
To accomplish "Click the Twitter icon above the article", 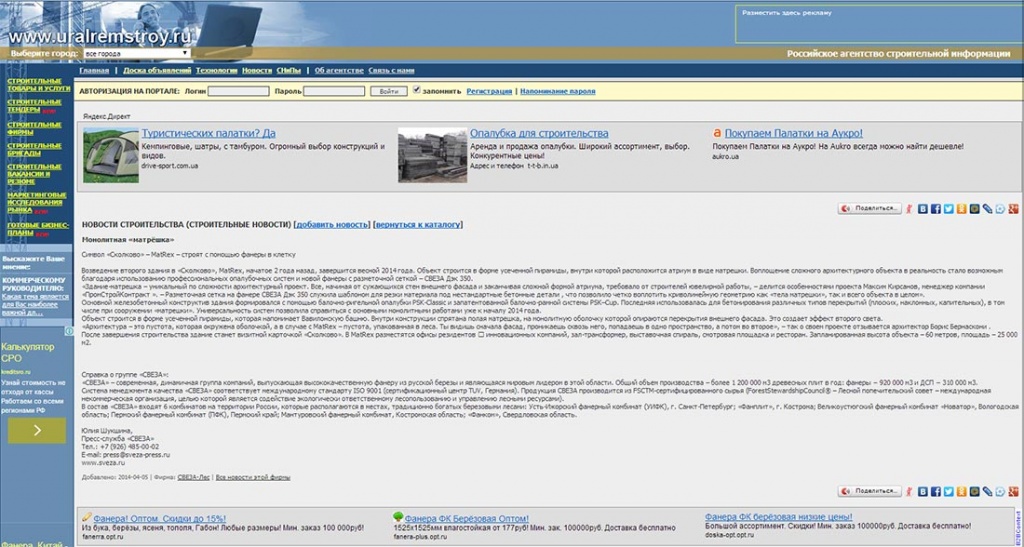I will (x=949, y=209).
